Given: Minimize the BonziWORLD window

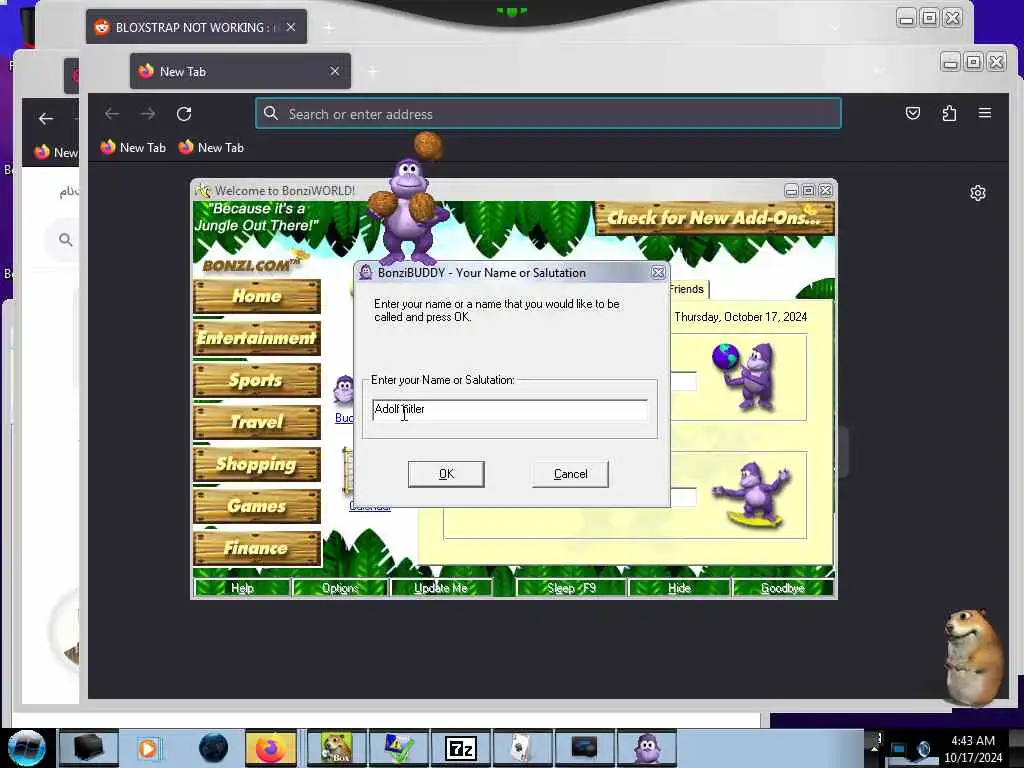Looking at the screenshot, I should pos(792,191).
